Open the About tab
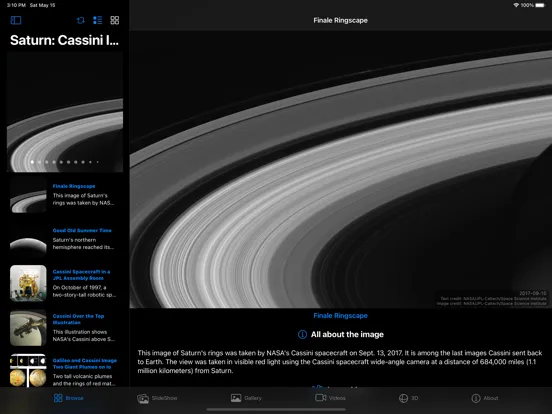 [485, 398]
